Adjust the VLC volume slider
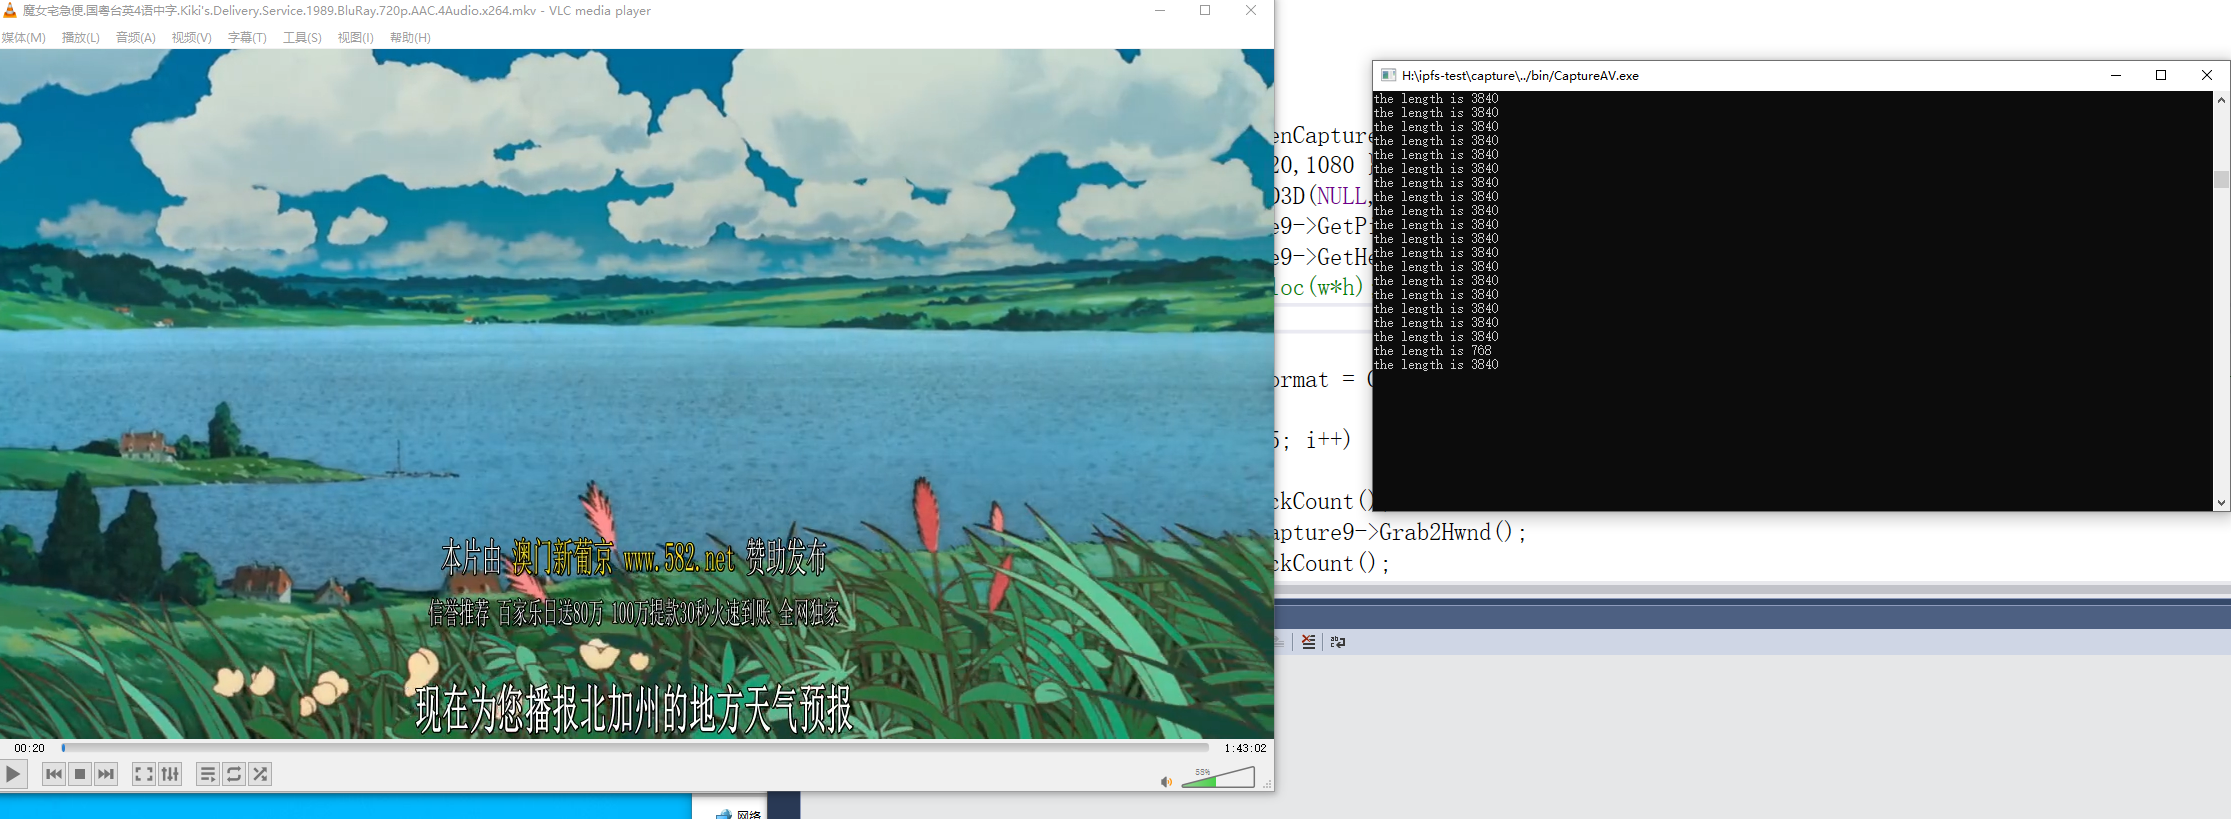The width and height of the screenshot is (2231, 819). click(x=1218, y=777)
